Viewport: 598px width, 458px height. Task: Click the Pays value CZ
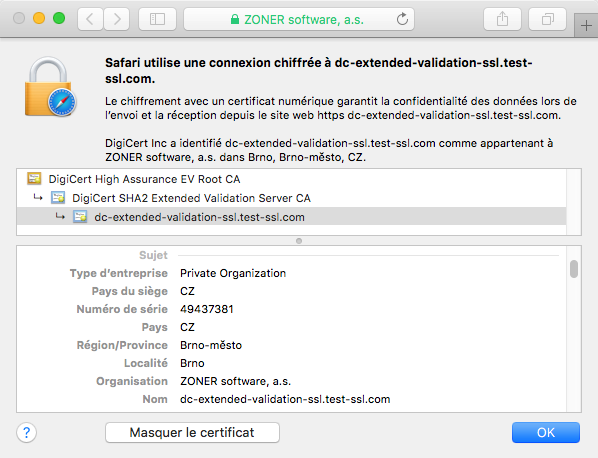tap(187, 327)
